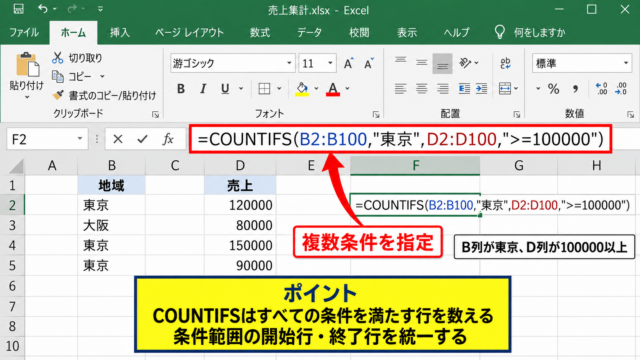Toggle the bottom align icon

pos(442,64)
